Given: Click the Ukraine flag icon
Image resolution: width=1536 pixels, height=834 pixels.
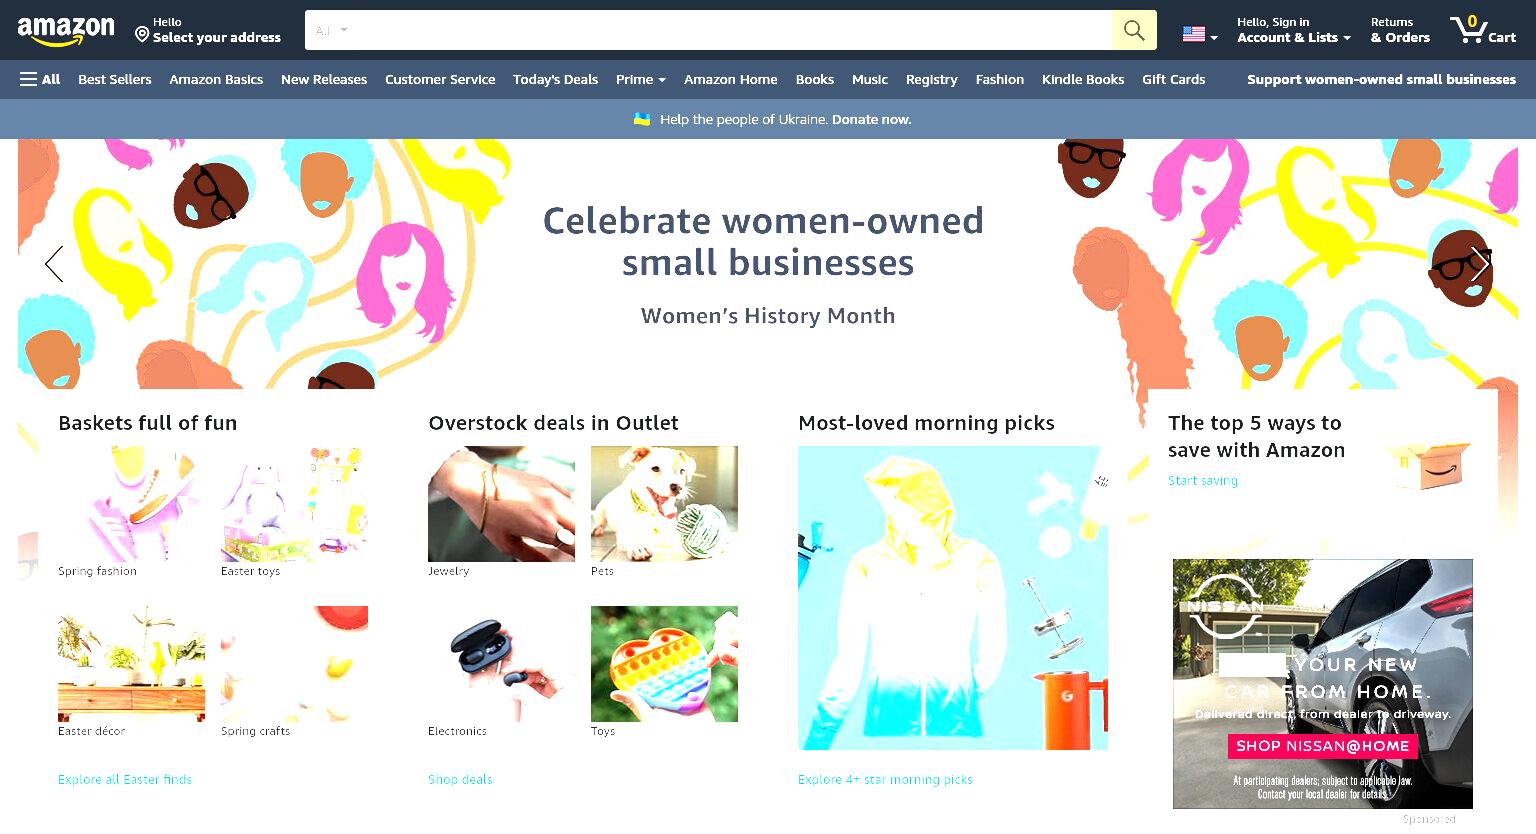Looking at the screenshot, I should click(x=642, y=119).
